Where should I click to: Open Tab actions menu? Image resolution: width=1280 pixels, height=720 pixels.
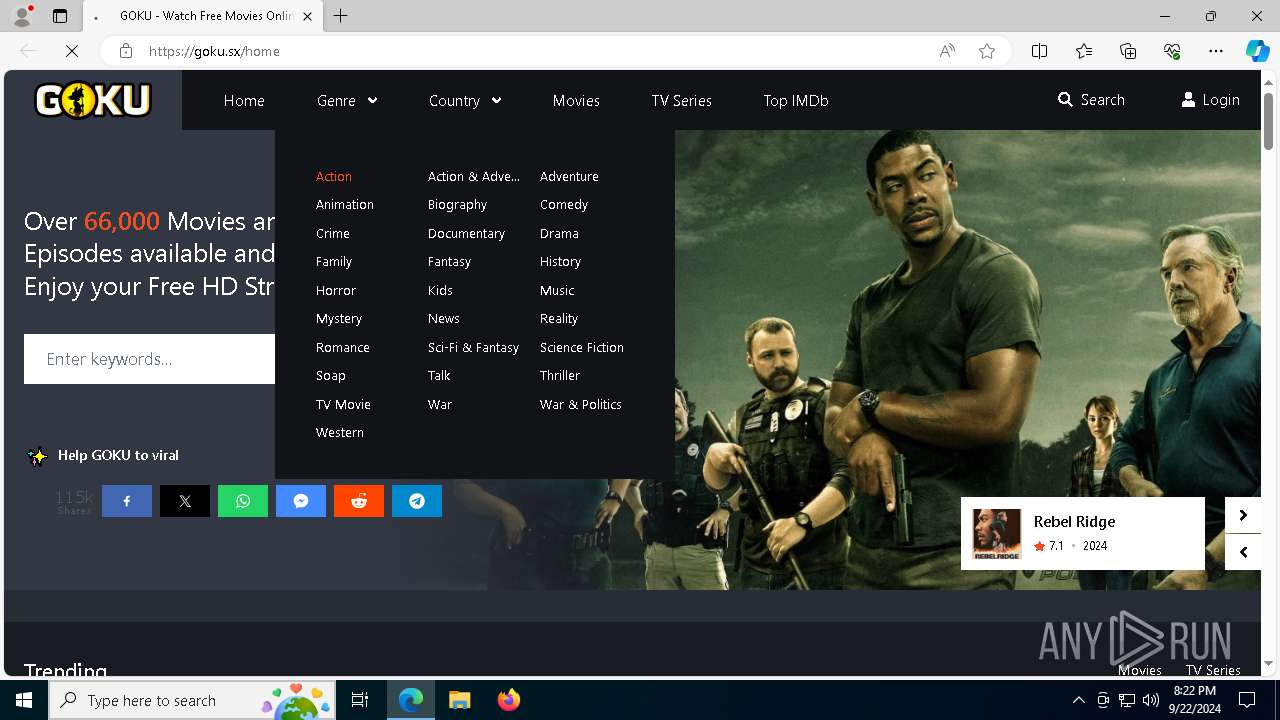[x=60, y=16]
